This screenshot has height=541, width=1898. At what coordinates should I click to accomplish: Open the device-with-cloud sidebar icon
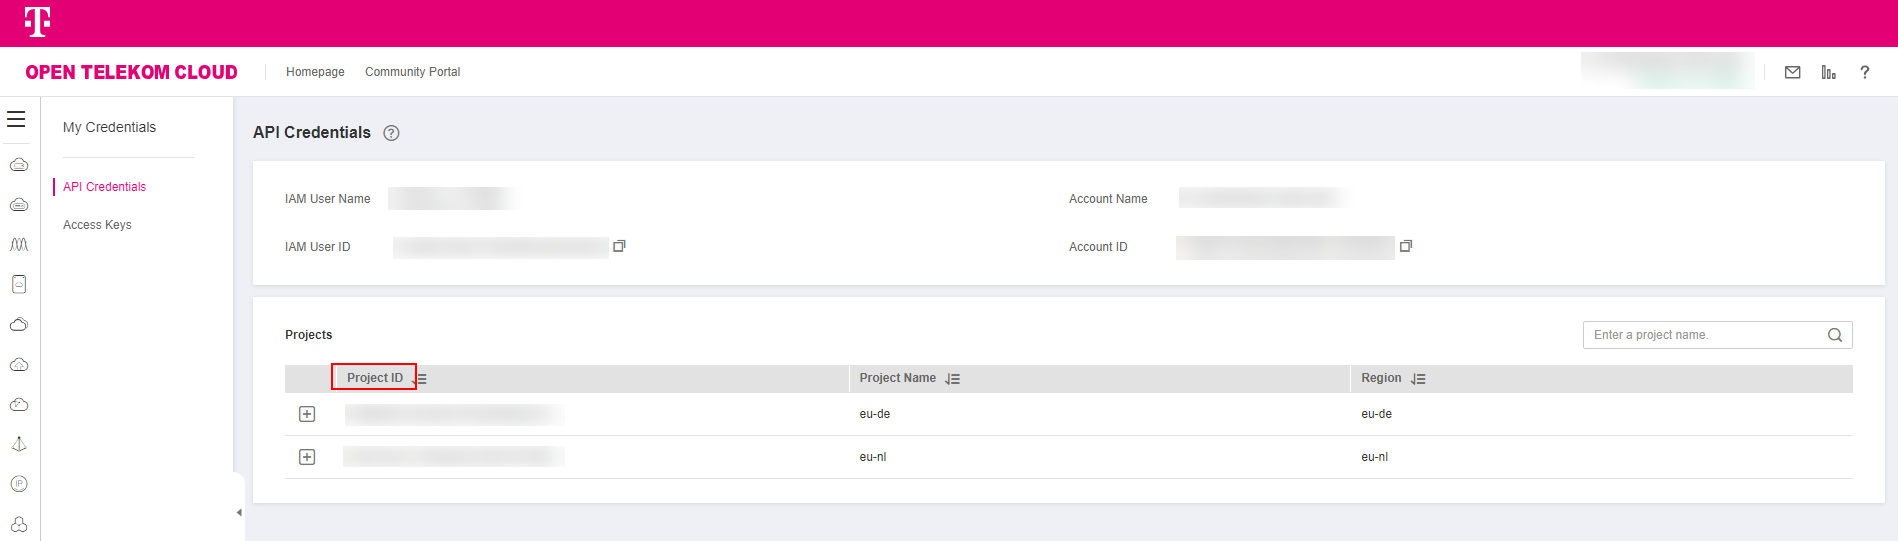coord(19,285)
